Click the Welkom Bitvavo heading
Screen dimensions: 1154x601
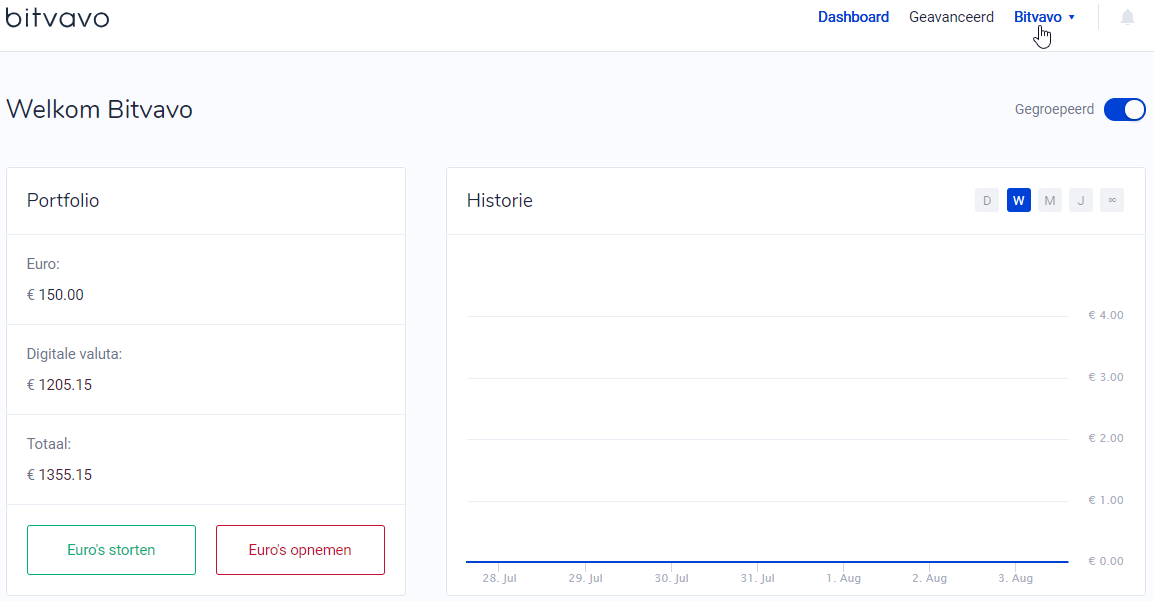(99, 110)
